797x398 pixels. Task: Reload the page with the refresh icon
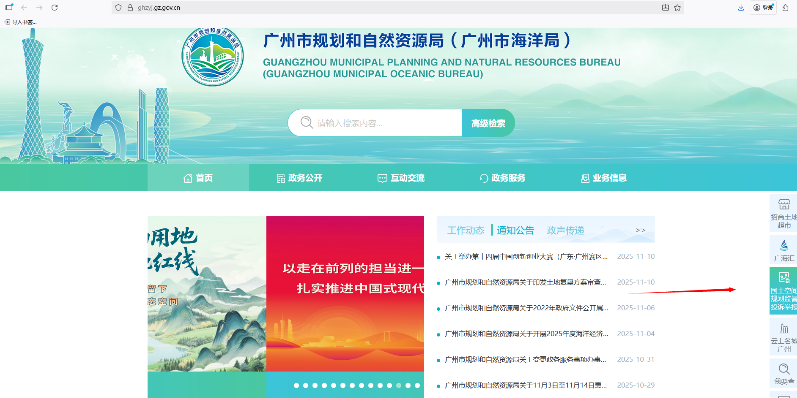(x=54, y=8)
